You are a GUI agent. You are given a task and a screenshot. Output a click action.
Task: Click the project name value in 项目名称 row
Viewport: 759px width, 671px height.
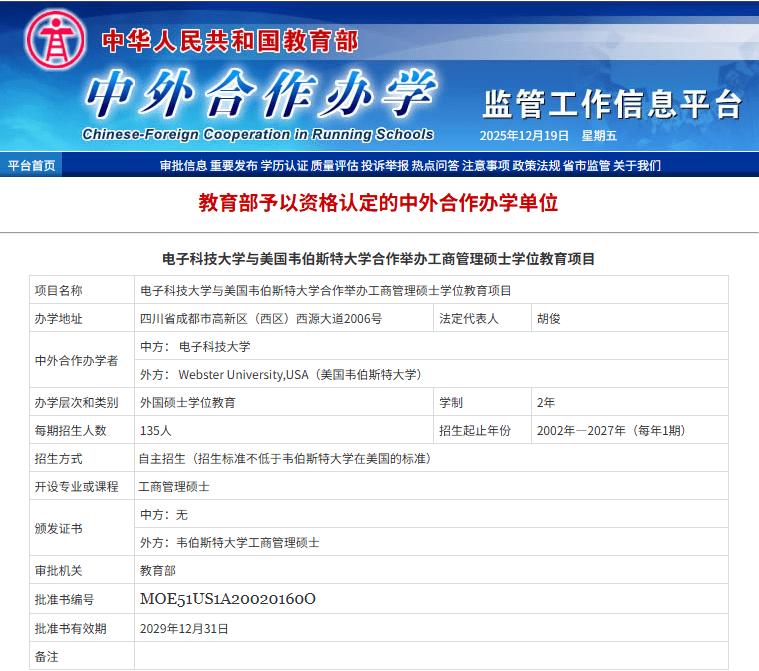(325, 290)
